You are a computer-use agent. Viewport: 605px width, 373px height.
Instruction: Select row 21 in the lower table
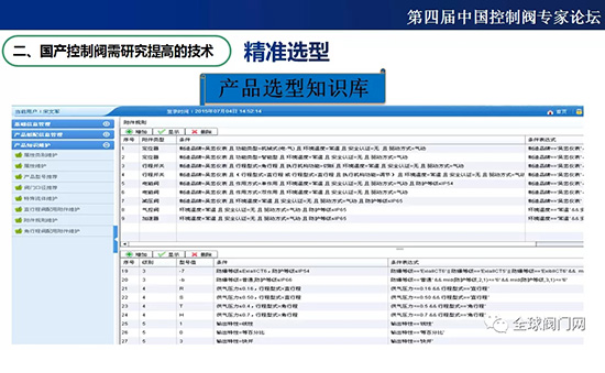point(352,289)
